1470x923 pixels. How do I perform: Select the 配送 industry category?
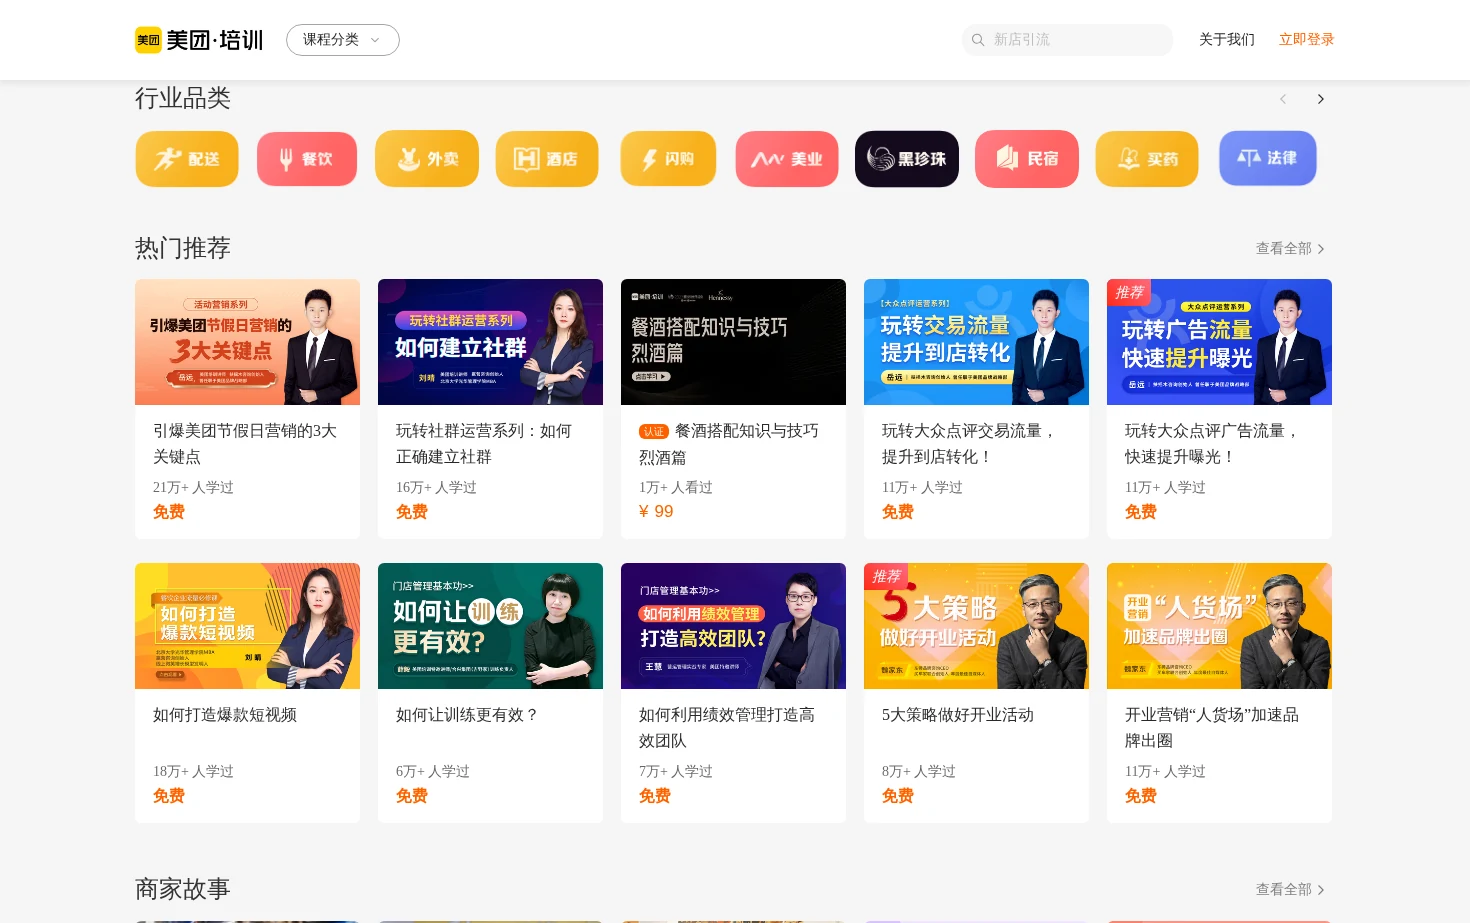(187, 159)
